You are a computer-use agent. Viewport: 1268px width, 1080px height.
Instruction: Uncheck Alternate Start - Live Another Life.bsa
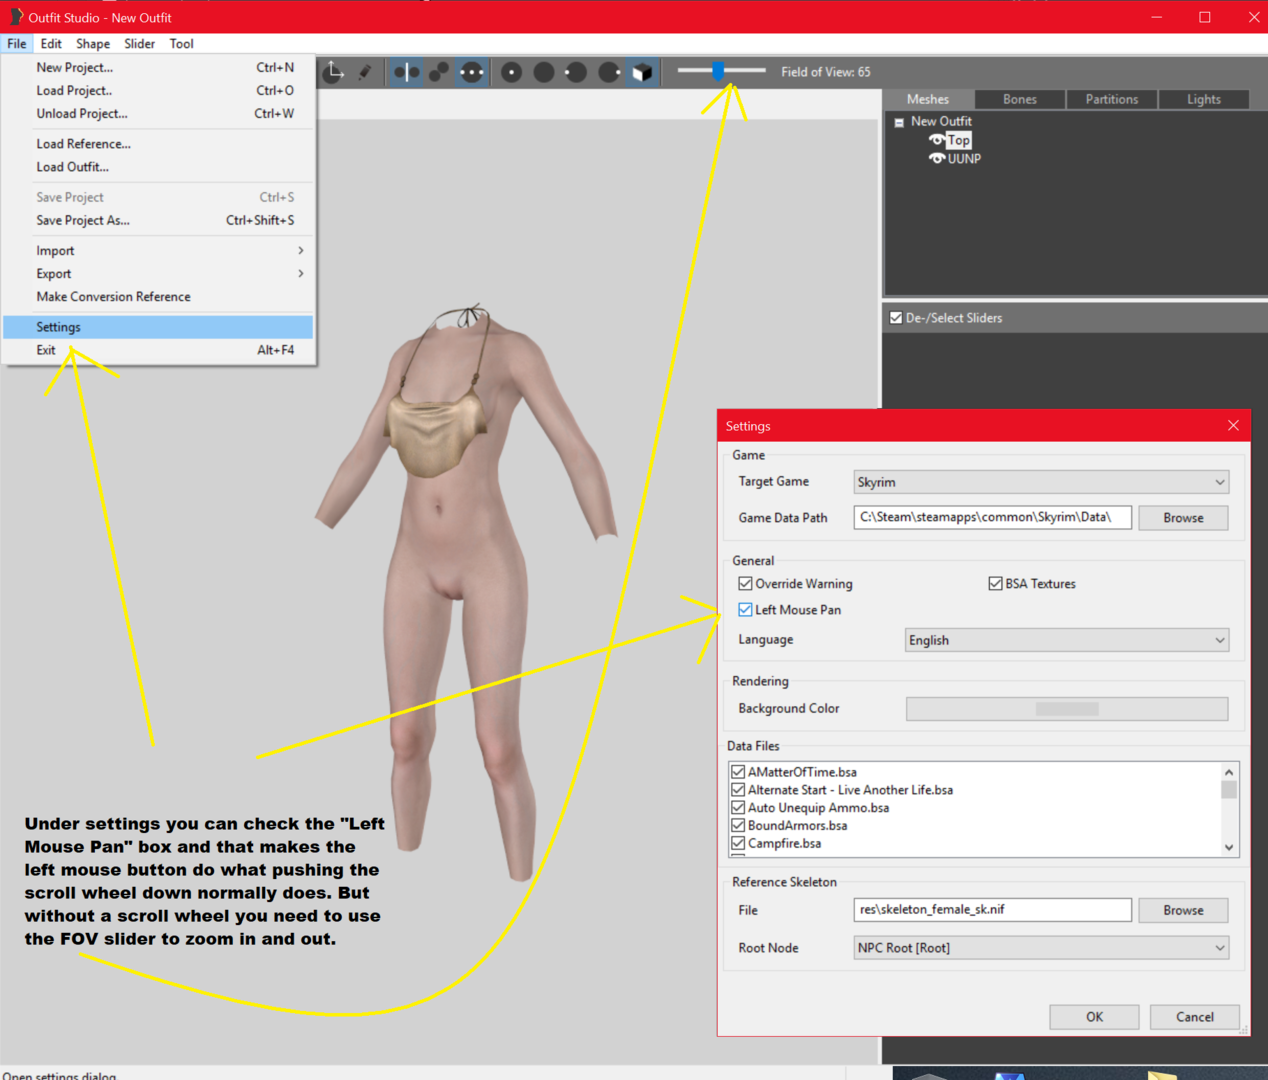pyautogui.click(x=738, y=790)
